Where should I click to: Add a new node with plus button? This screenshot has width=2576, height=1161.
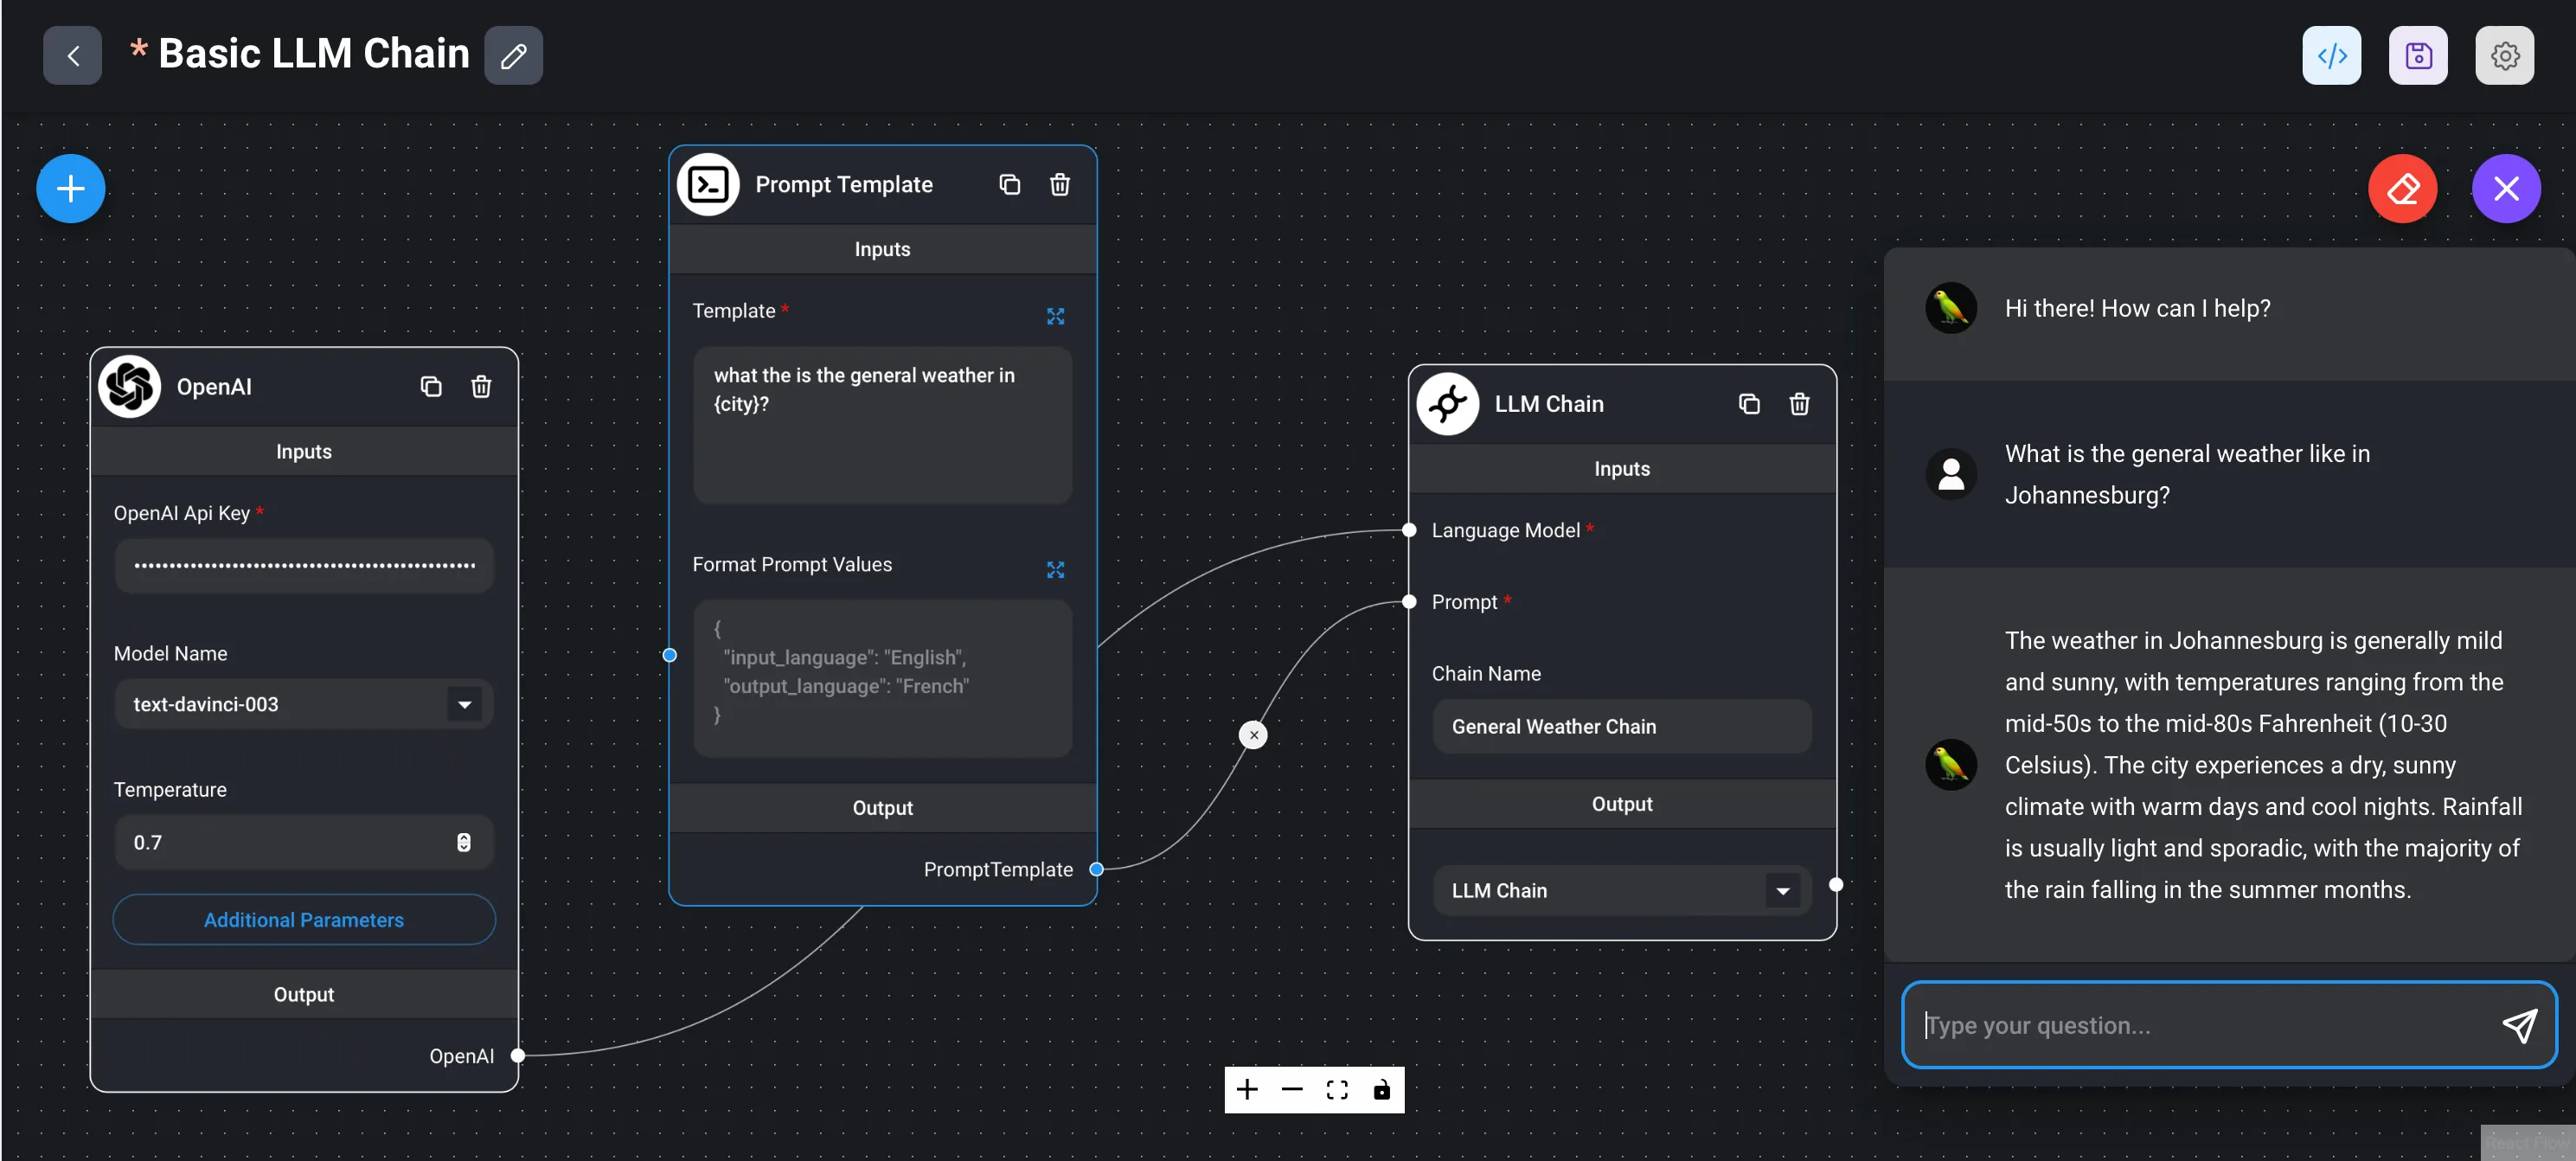(70, 188)
